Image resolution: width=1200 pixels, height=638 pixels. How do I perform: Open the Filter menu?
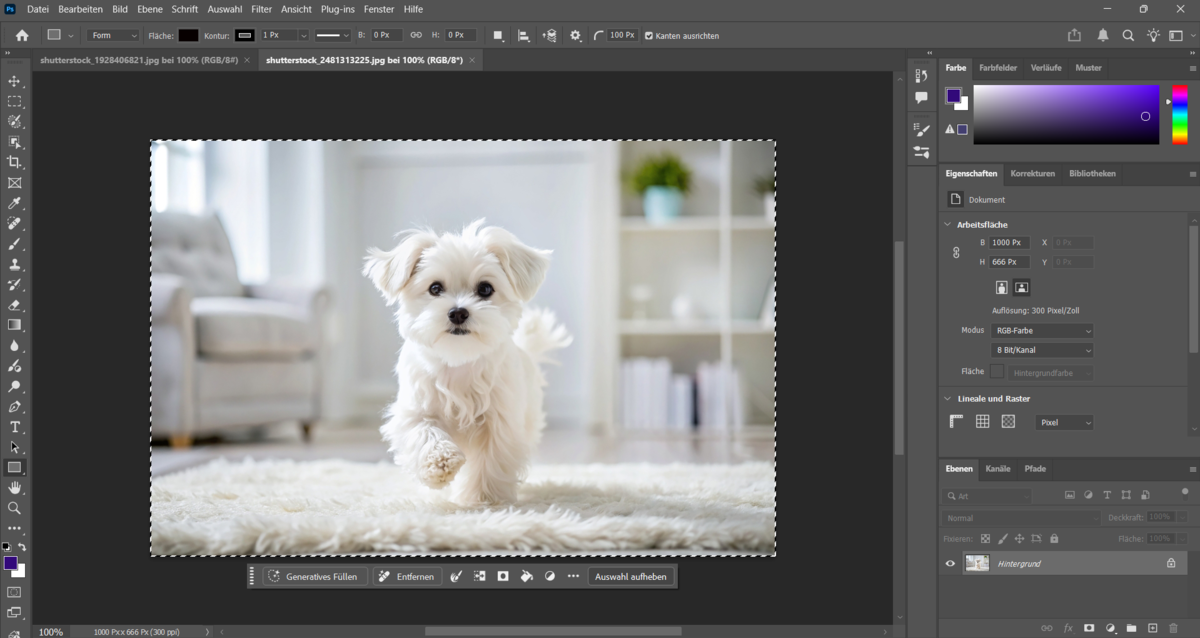click(x=260, y=9)
